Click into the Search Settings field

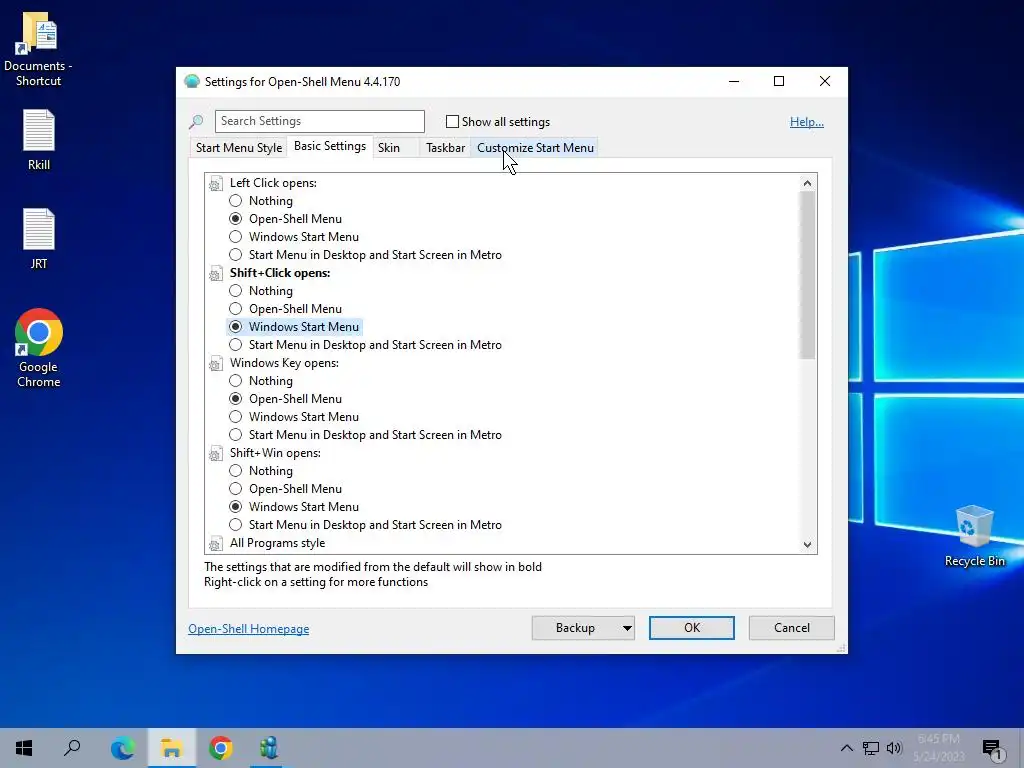click(x=320, y=121)
